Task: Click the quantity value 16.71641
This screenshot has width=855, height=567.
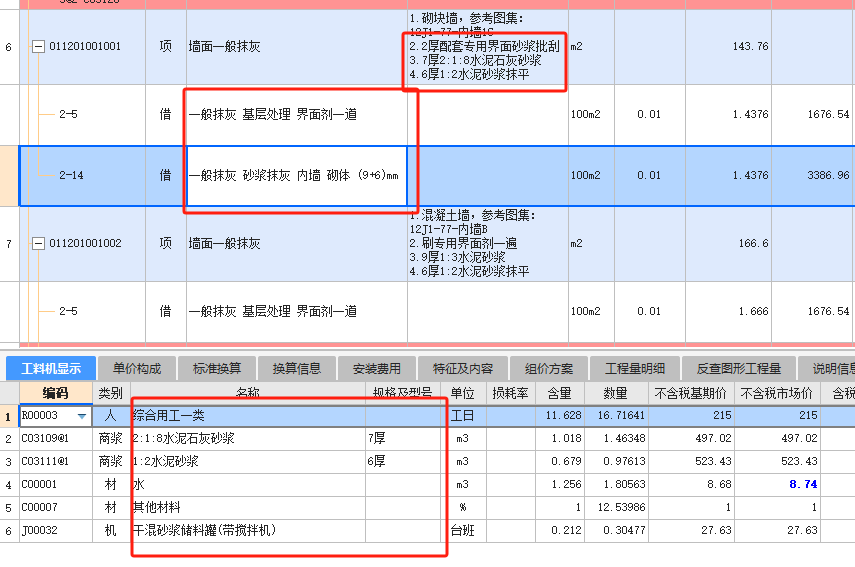Action: pyautogui.click(x=621, y=415)
